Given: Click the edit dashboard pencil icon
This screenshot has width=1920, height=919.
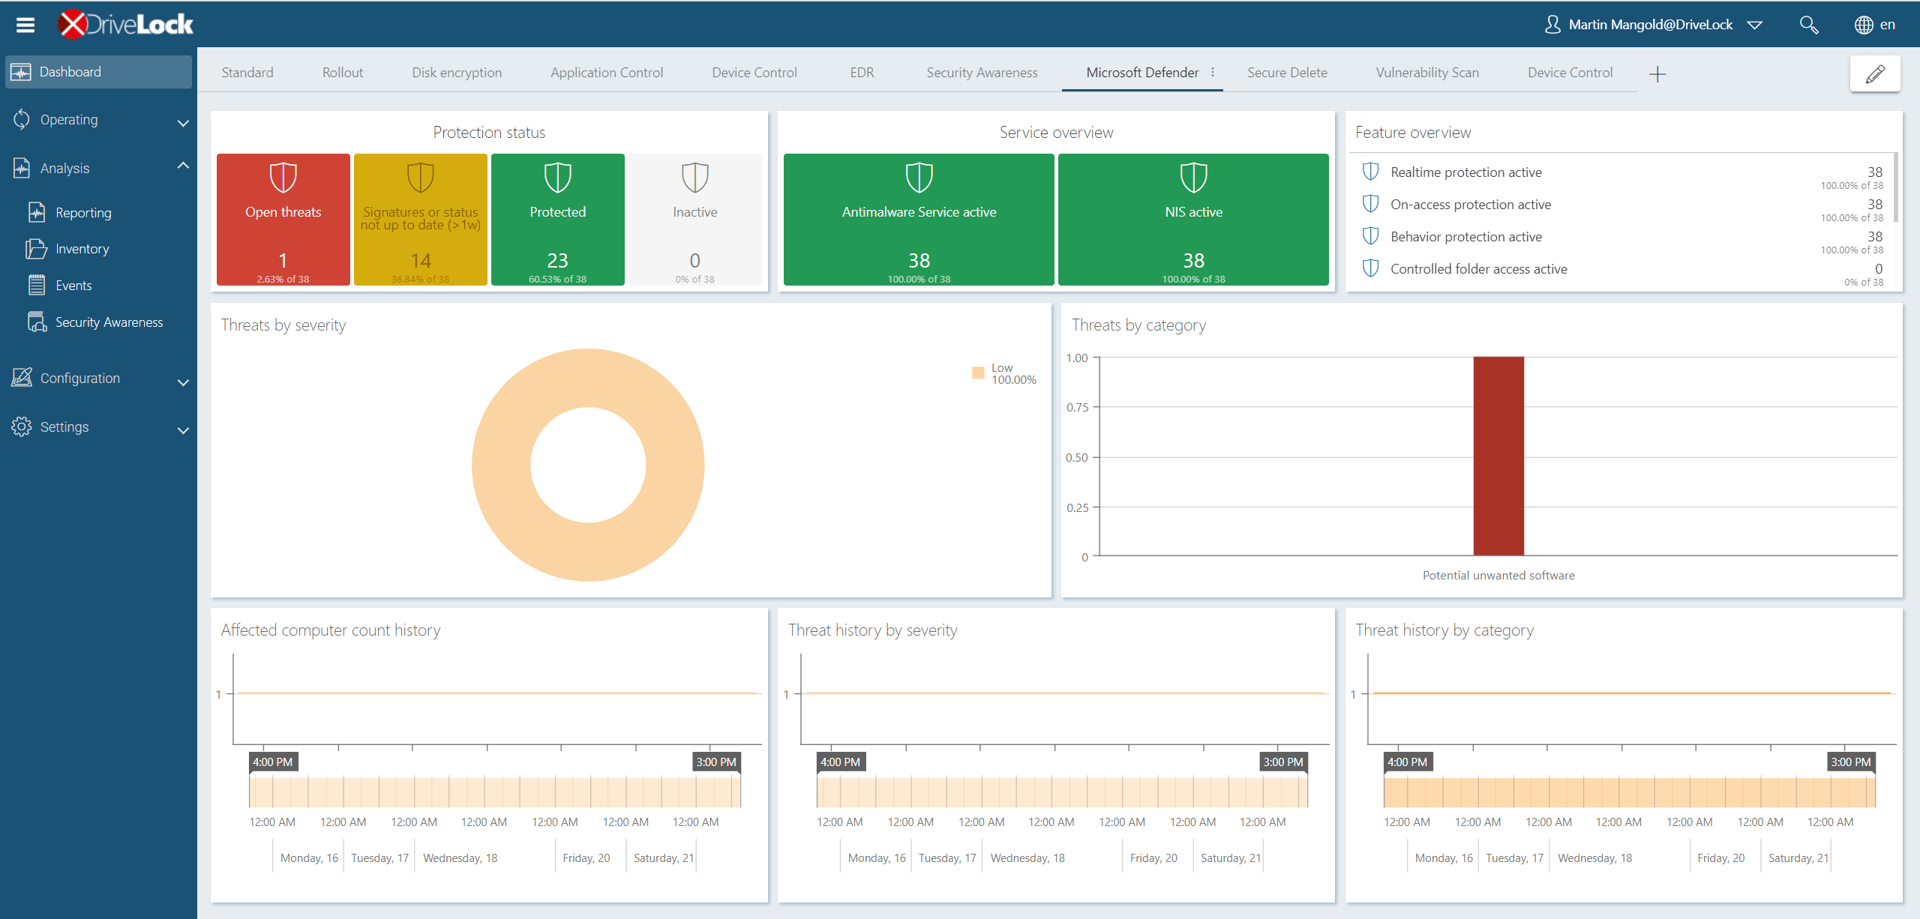Looking at the screenshot, I should pyautogui.click(x=1875, y=73).
